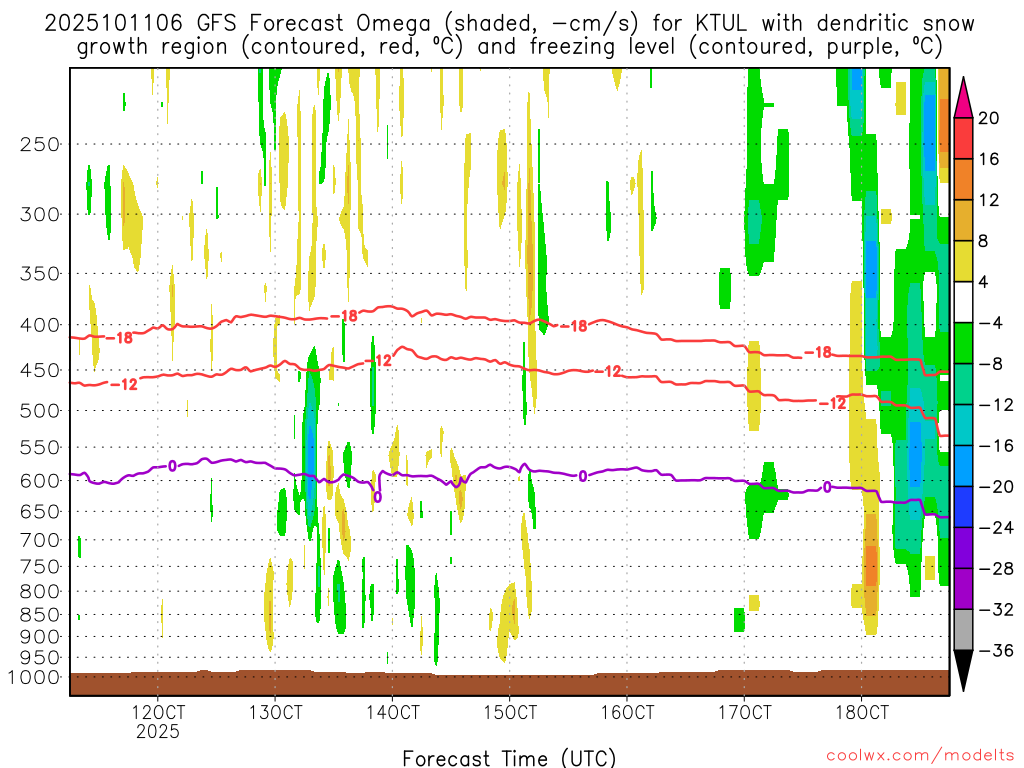
Task: Click the chart title first line with KTUL
Action: [x=509, y=24]
